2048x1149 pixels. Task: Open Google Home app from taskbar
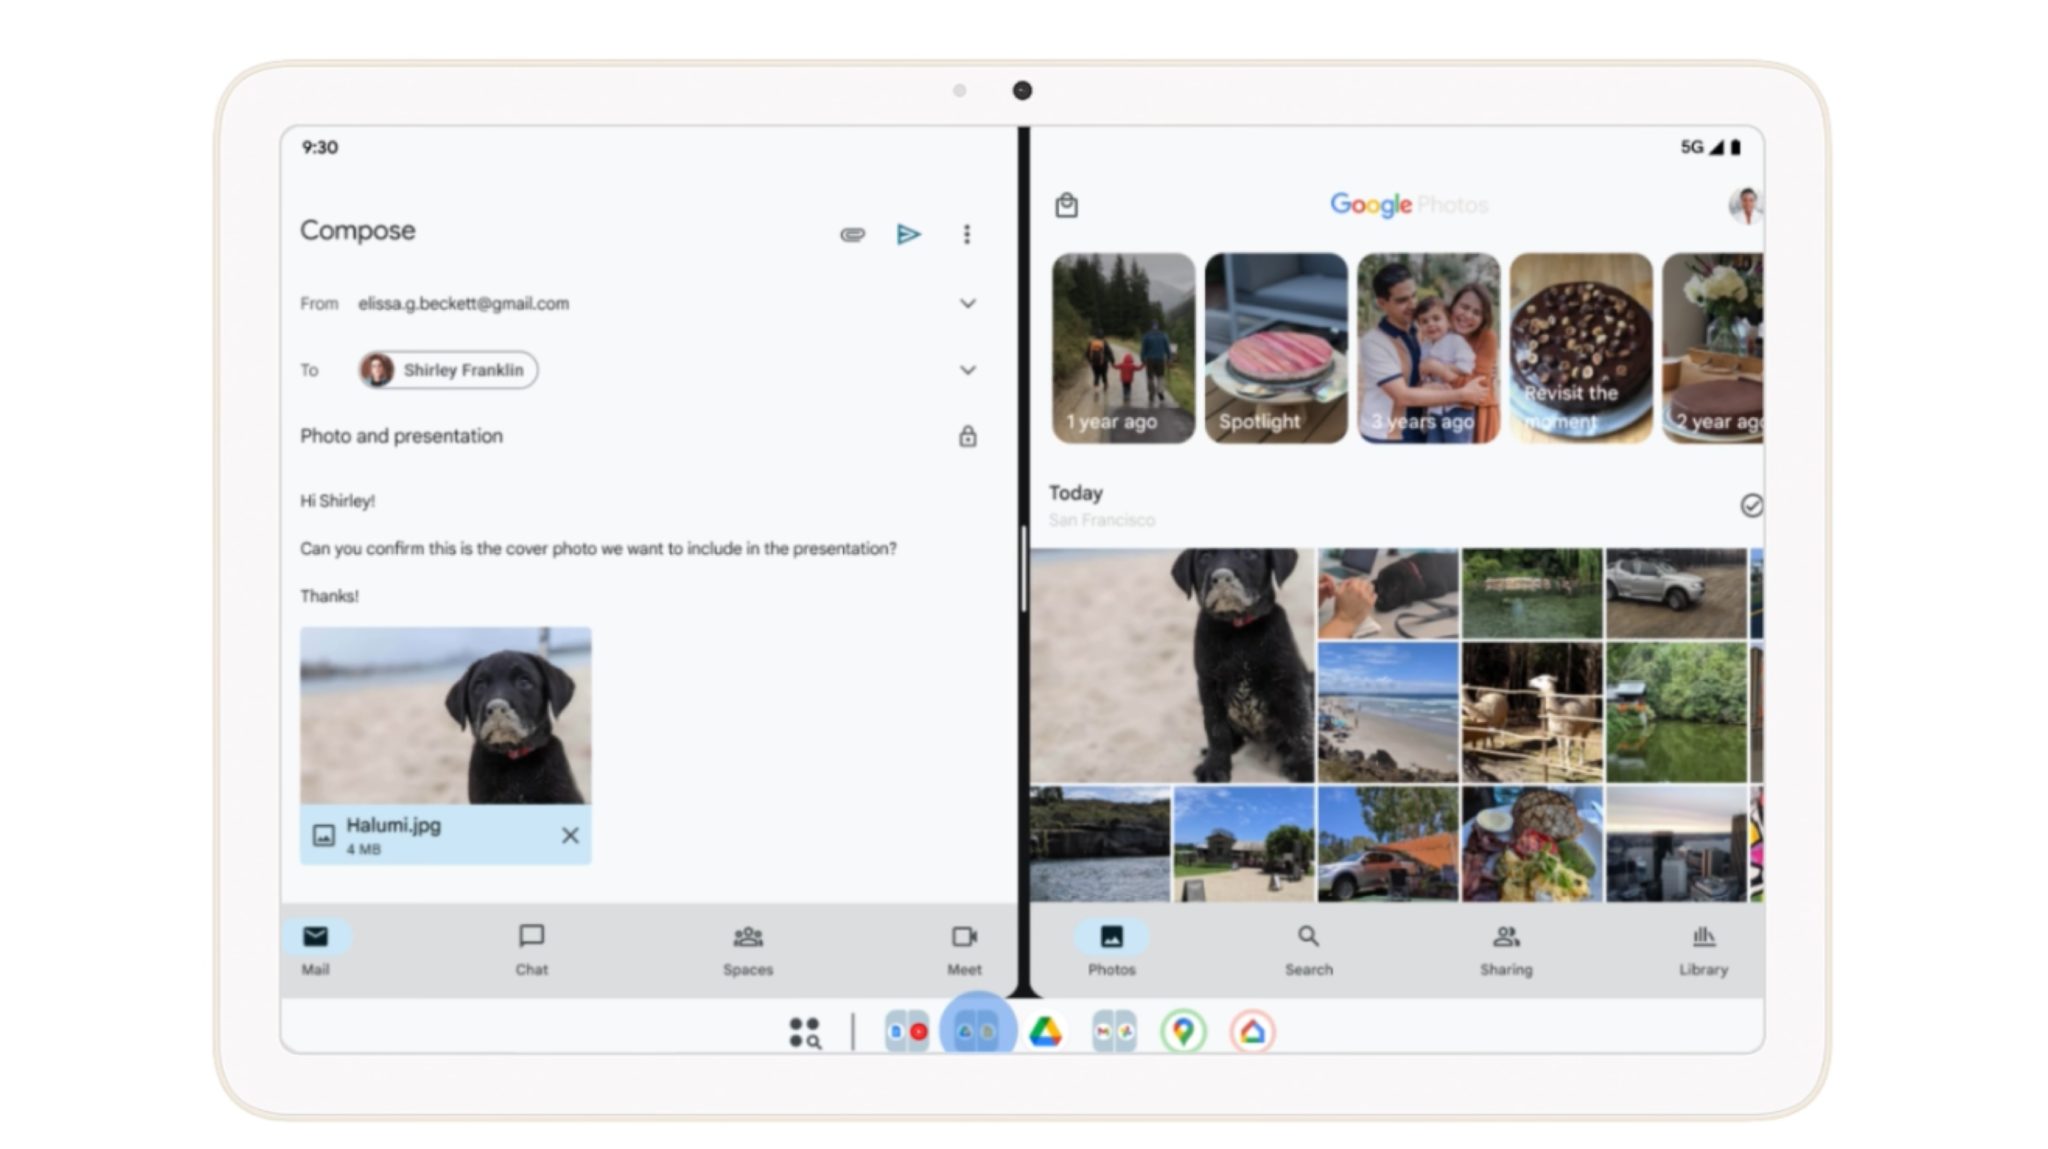point(1252,1031)
